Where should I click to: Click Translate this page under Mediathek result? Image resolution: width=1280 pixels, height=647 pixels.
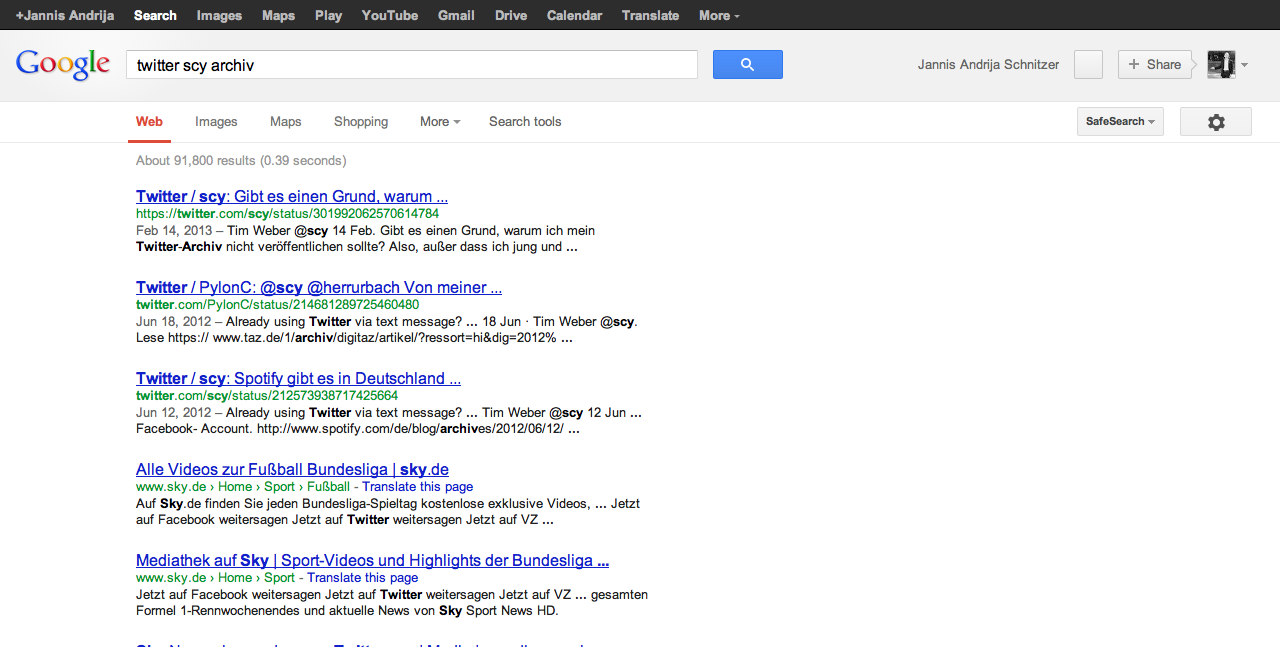pyautogui.click(x=363, y=578)
